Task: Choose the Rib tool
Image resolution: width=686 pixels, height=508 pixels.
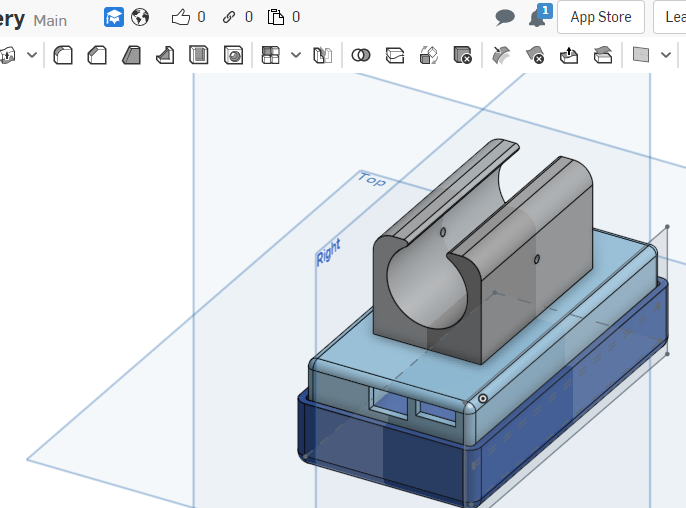Action: pos(165,55)
